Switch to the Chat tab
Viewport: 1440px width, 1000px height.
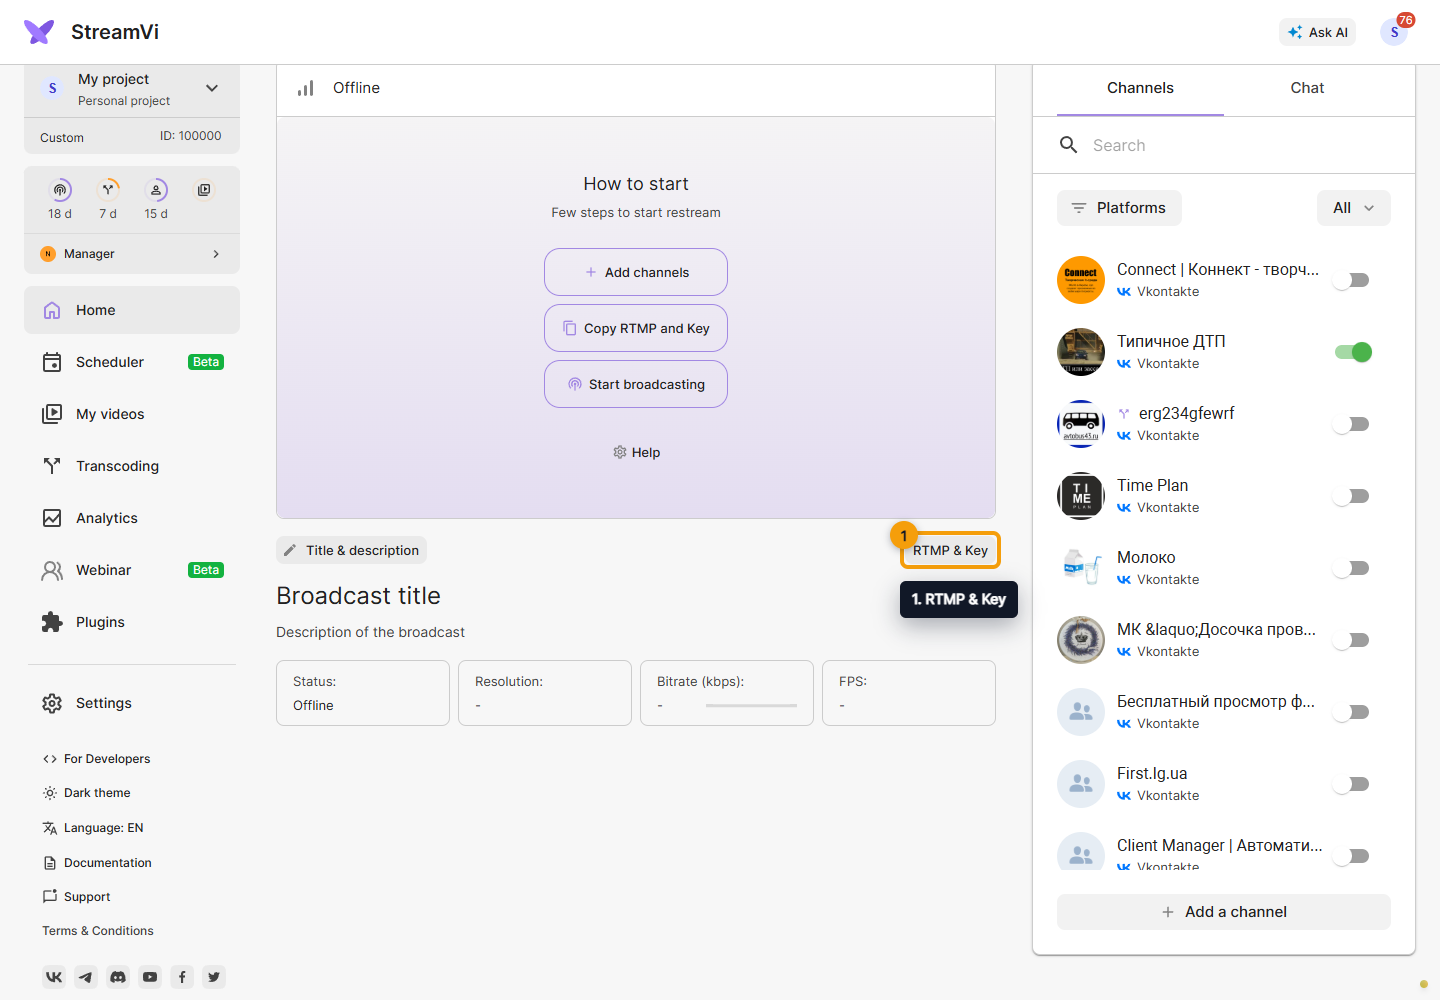1307,88
